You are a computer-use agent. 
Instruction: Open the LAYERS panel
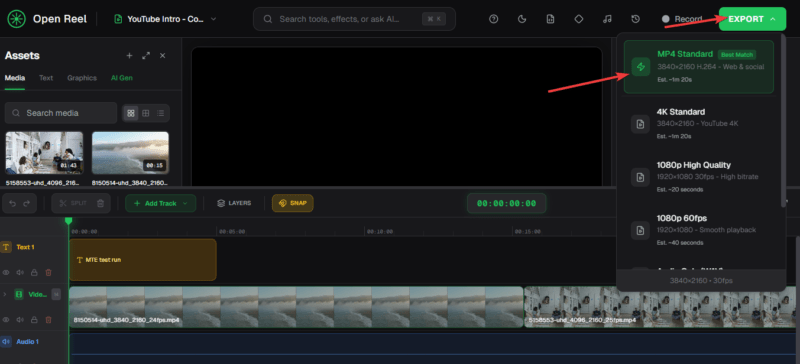234,203
